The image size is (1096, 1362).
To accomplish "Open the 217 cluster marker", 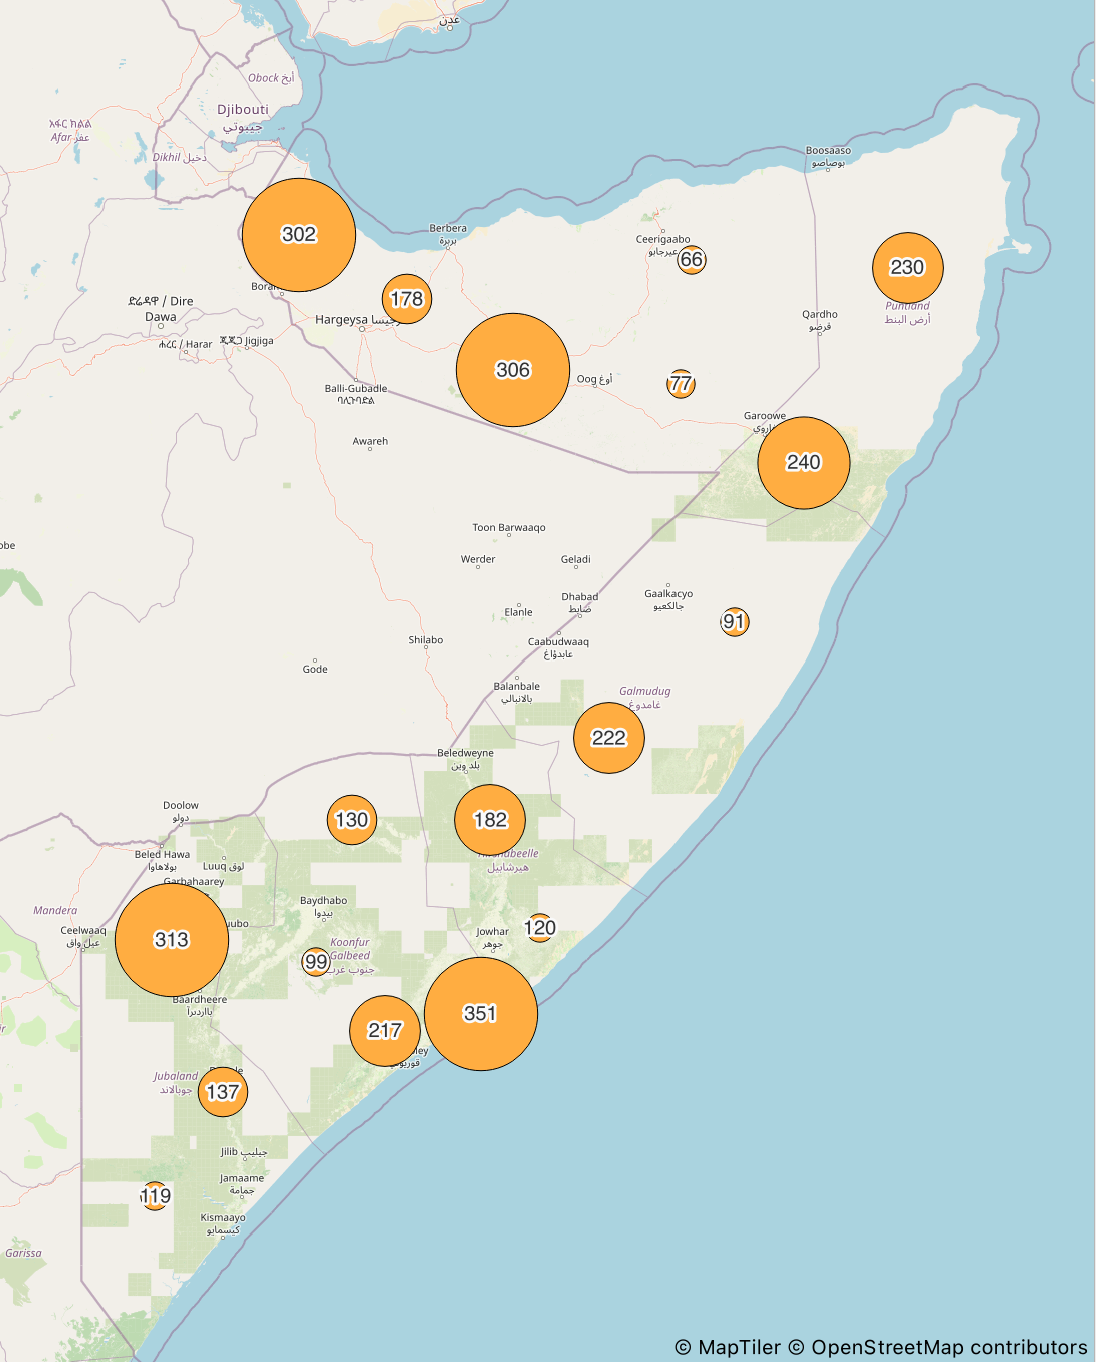I will [x=385, y=1031].
